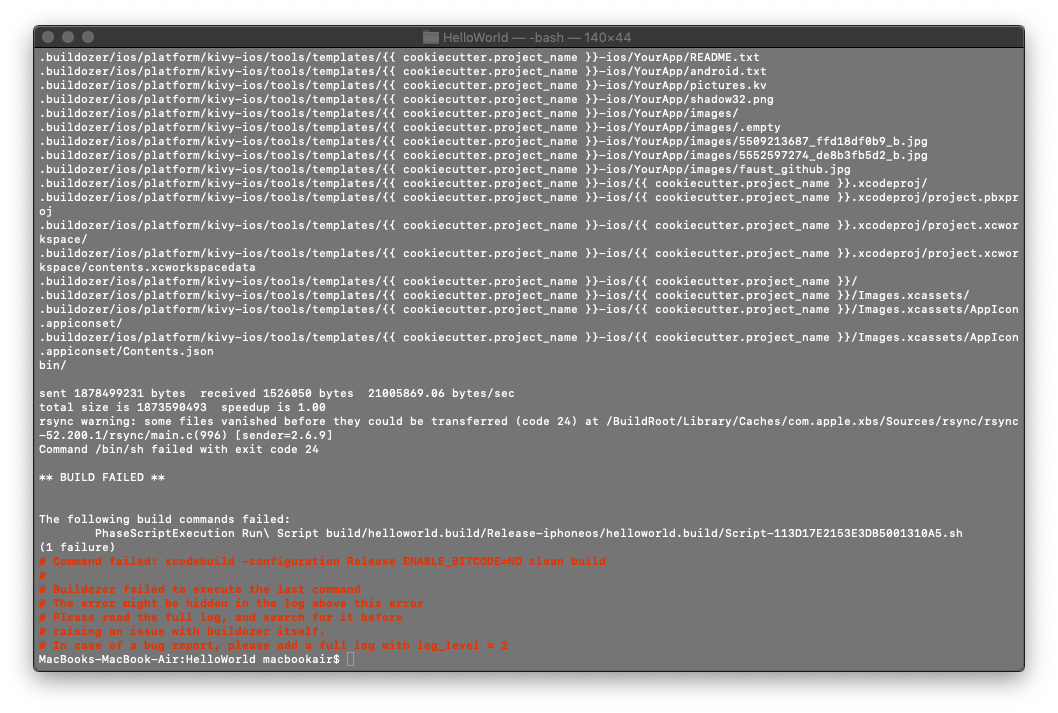The image size is (1058, 713).
Task: Click the red close button
Action: pyautogui.click(x=46, y=36)
